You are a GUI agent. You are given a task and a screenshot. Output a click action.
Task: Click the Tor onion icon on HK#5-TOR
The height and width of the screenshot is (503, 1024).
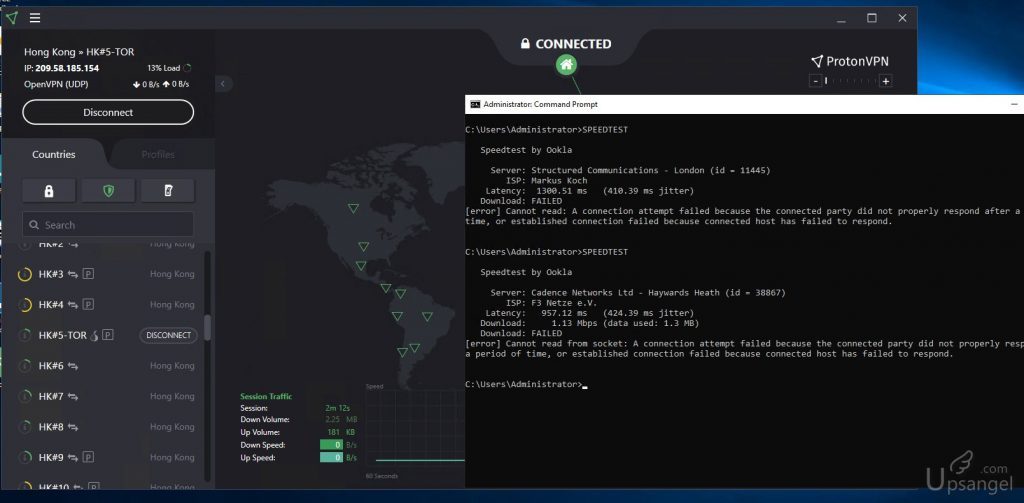click(x=95, y=335)
